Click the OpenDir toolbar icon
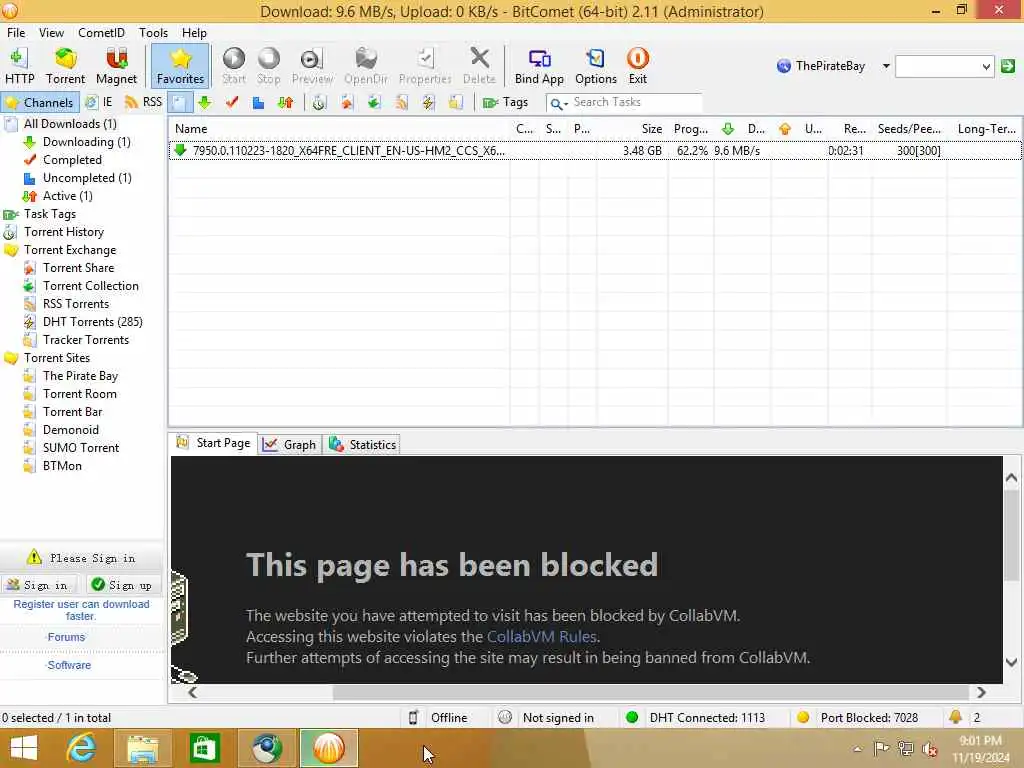This screenshot has height=768, width=1024. click(x=366, y=66)
